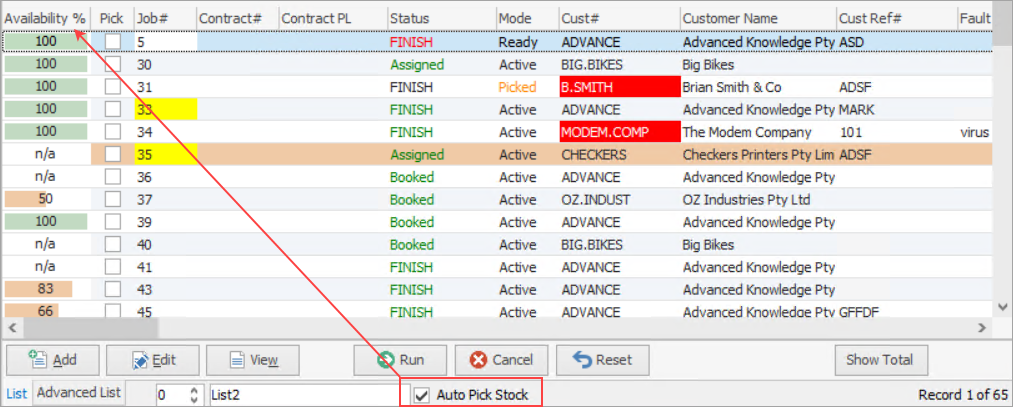Image resolution: width=1013 pixels, height=407 pixels.
Task: Select the Ready mode cell for job 5
Action: [x=518, y=42]
